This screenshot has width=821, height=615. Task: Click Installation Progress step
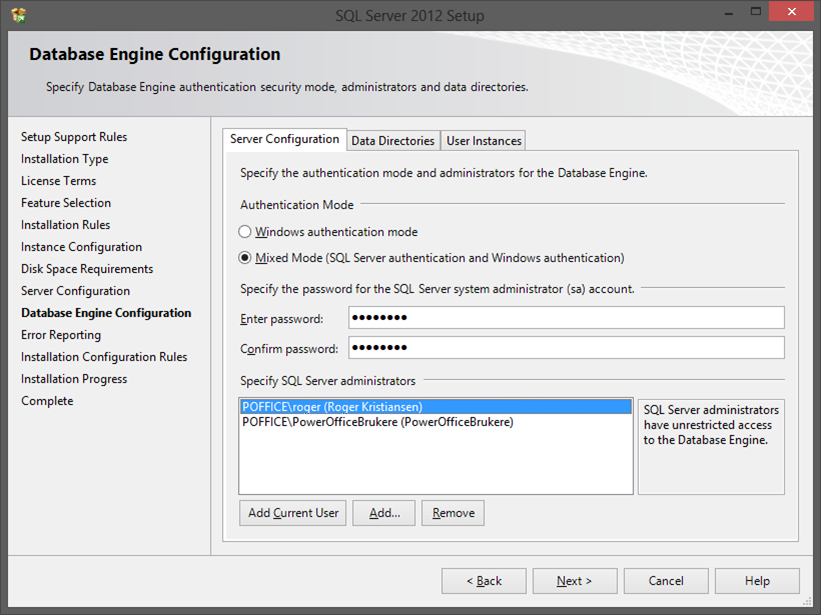74,378
